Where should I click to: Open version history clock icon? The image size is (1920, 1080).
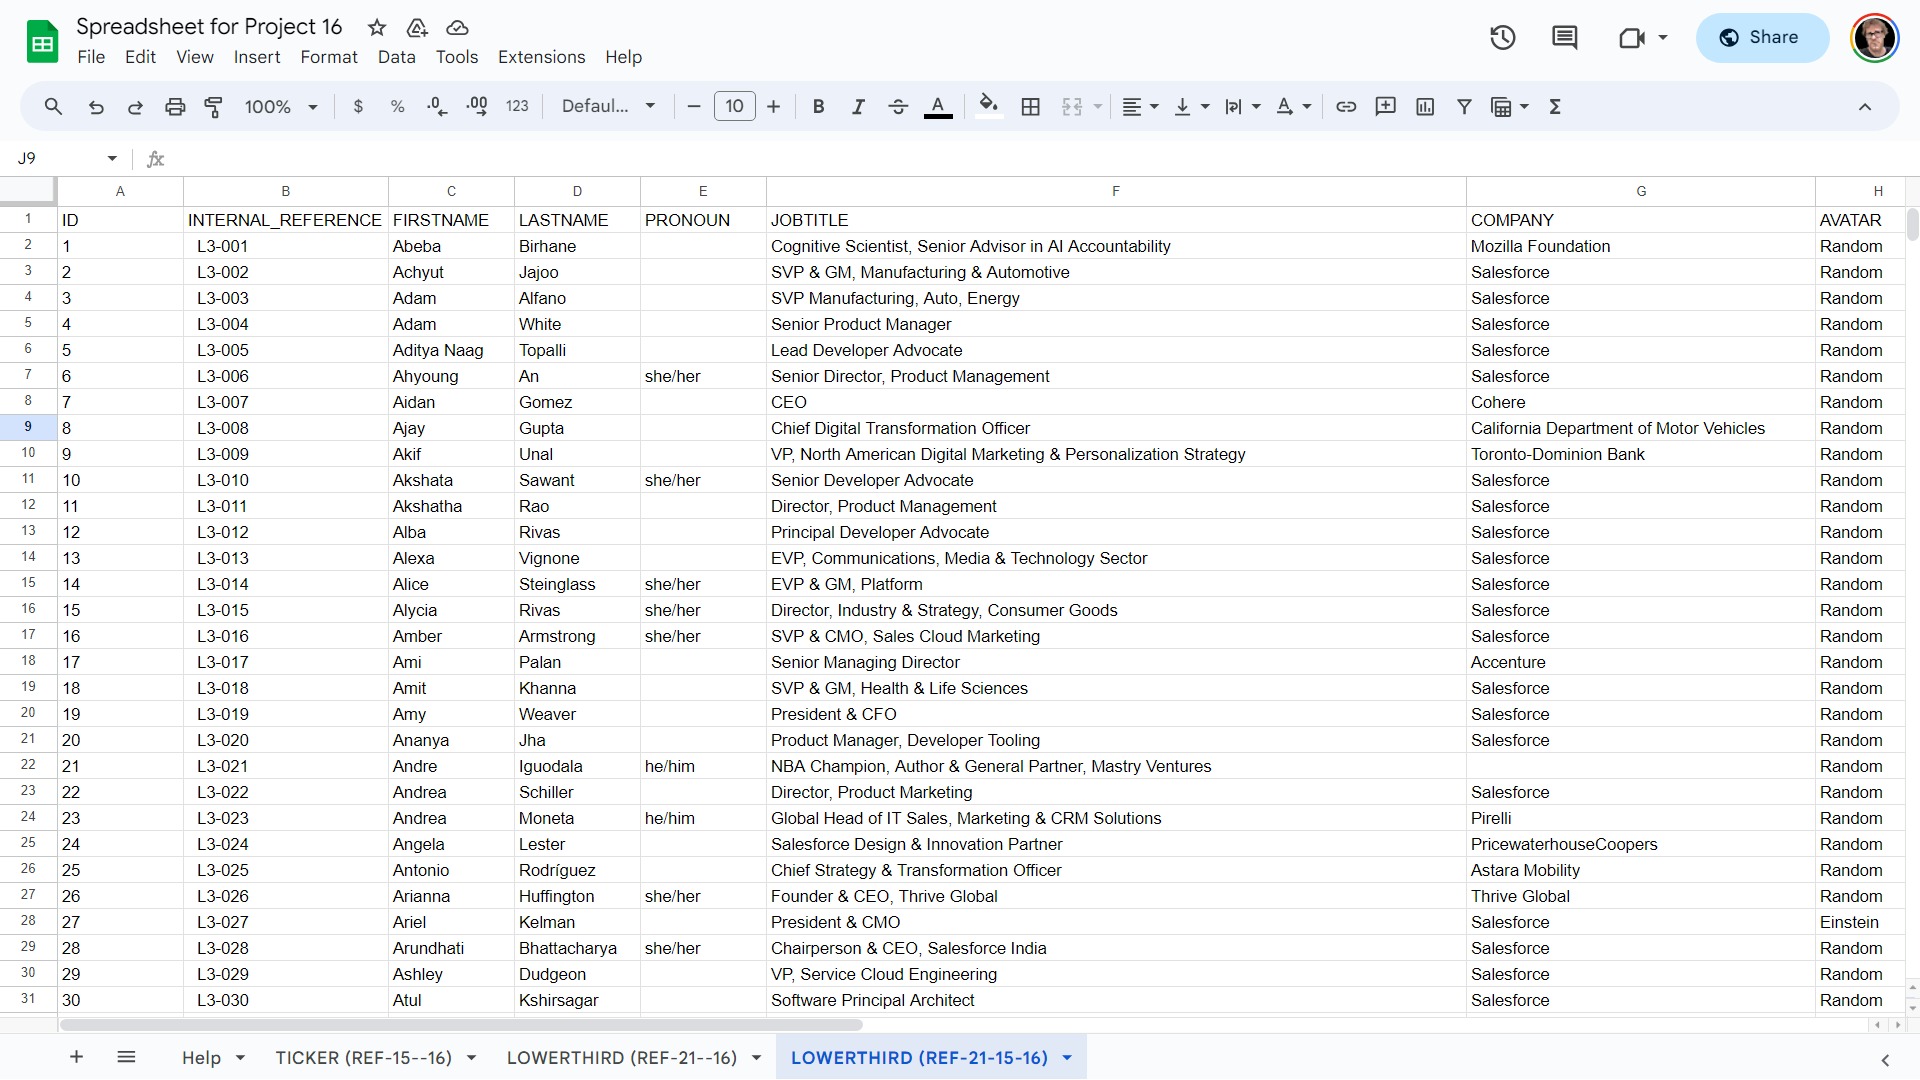pos(1503,38)
